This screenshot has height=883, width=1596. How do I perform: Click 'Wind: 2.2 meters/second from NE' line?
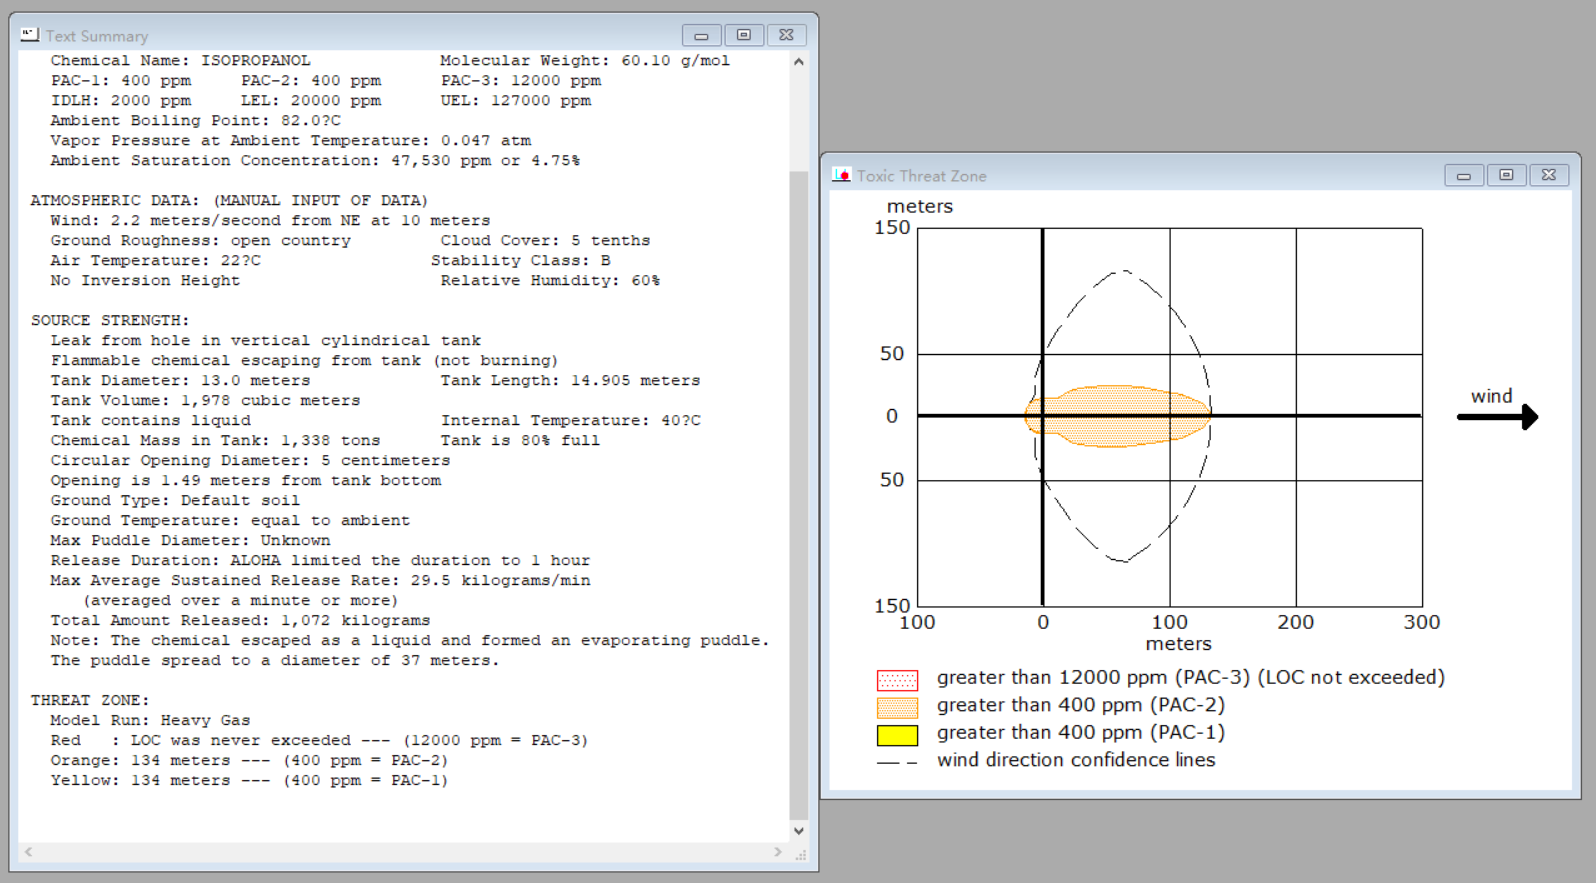[270, 221]
